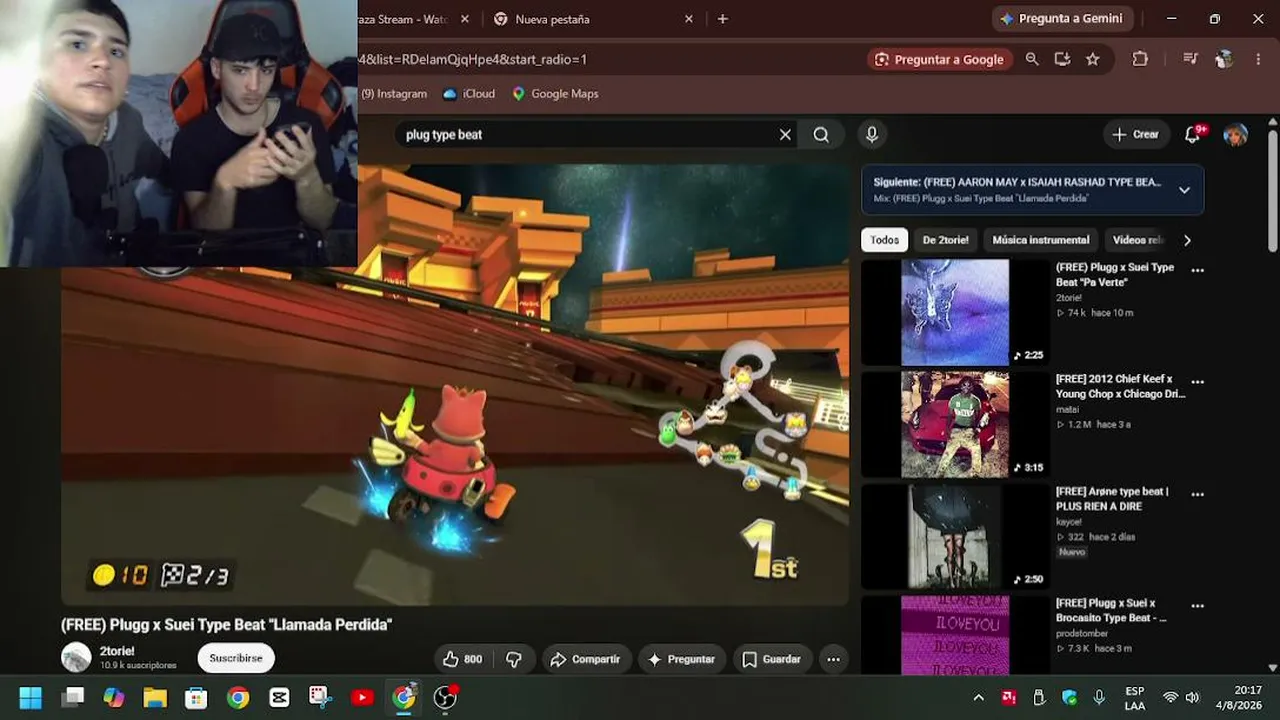Image resolution: width=1280 pixels, height=720 pixels.
Task: Open Task View on the taskbar
Action: coord(73,697)
